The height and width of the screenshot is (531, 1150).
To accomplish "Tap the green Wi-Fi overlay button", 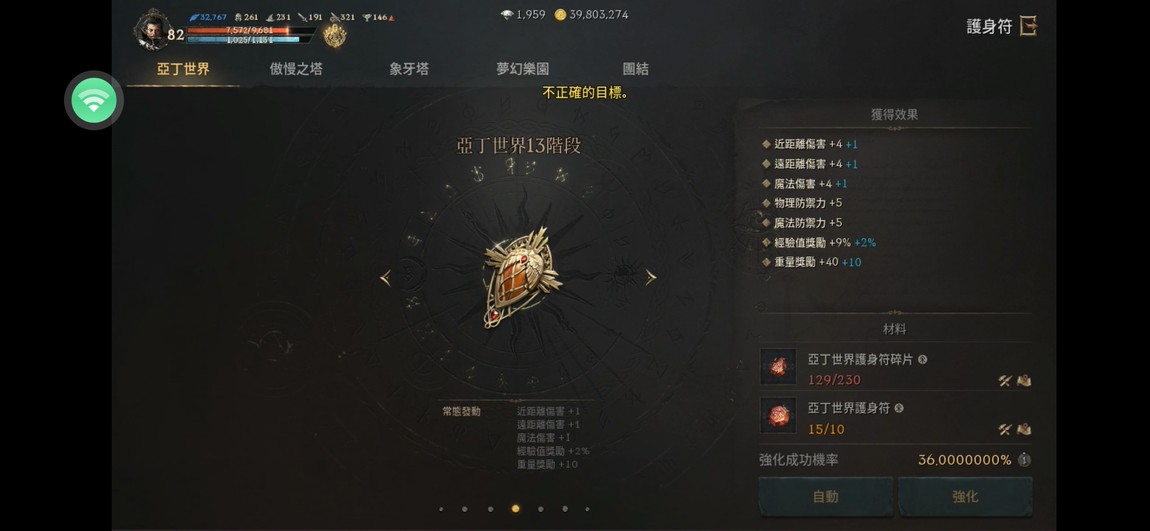I will [x=94, y=100].
